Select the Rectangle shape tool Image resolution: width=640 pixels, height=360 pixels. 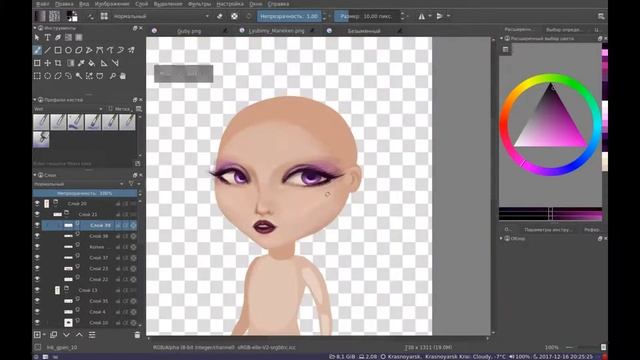(x=58, y=50)
